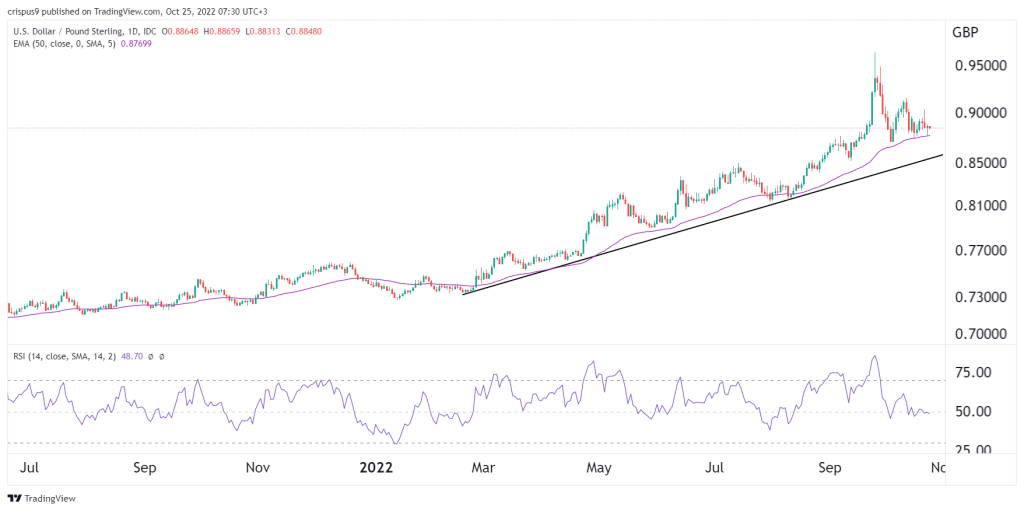Screen dimensions: 1024x511
Task: Click the 0.81000 price axis label
Action: pos(982,206)
